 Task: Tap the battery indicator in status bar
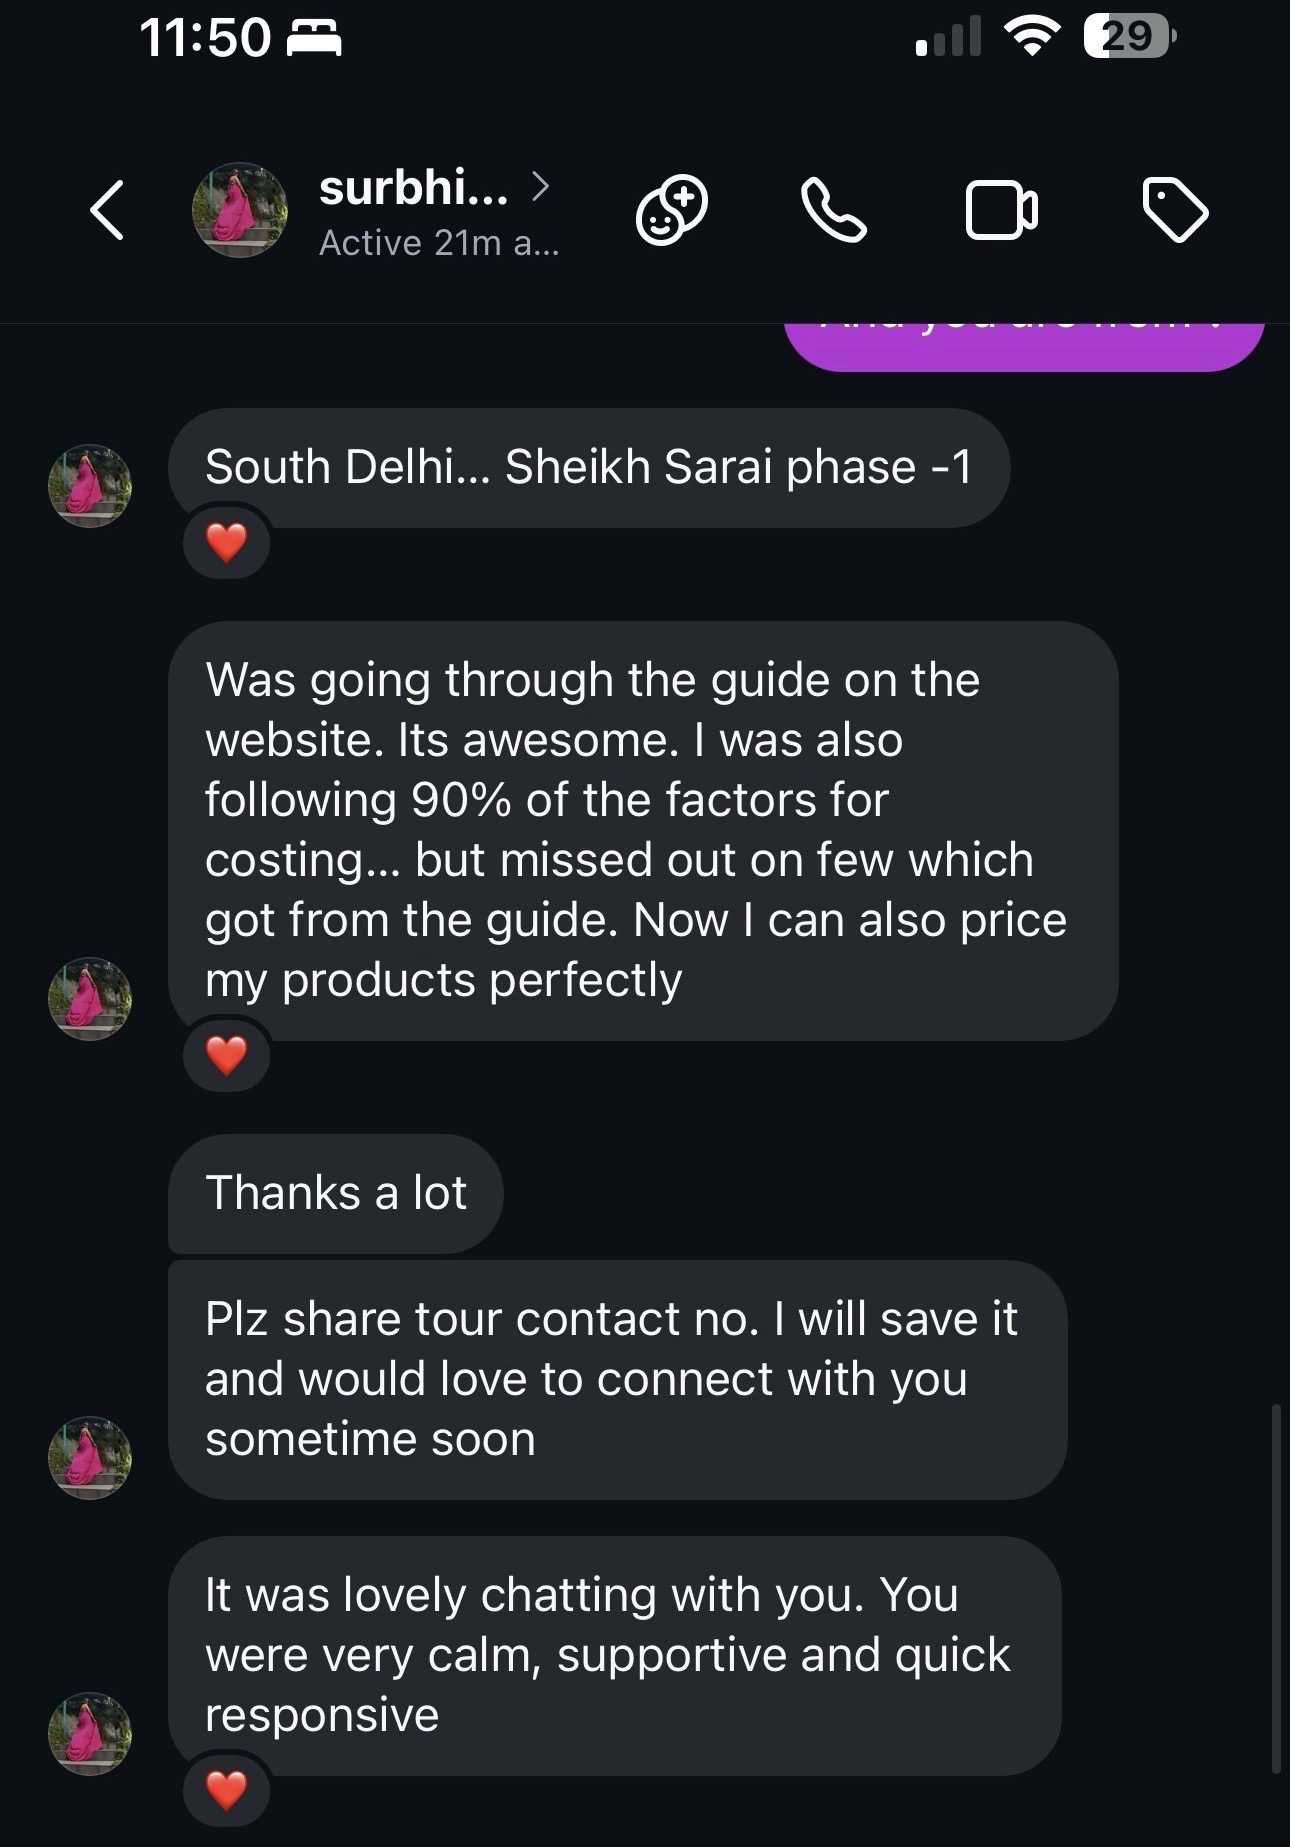1128,38
